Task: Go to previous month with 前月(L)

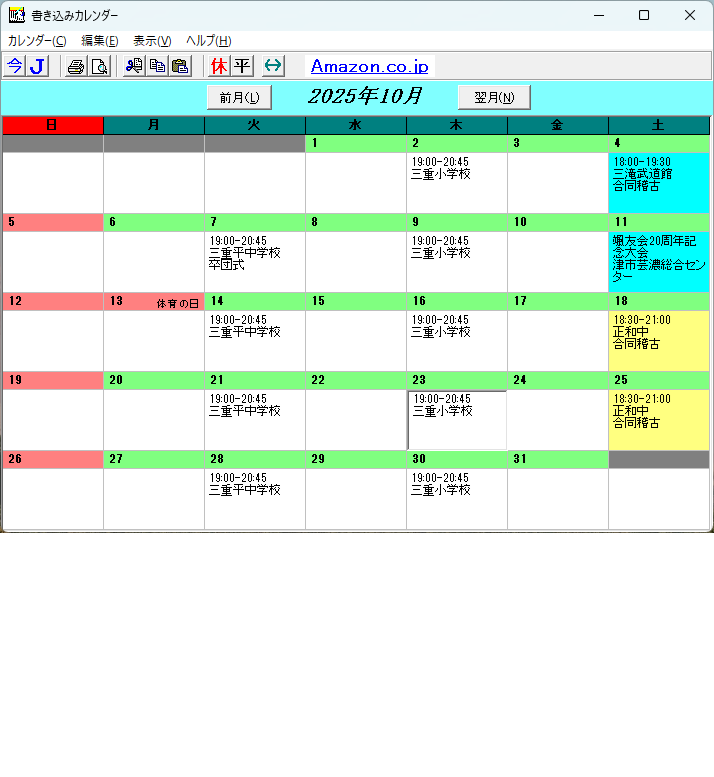Action: tap(239, 97)
